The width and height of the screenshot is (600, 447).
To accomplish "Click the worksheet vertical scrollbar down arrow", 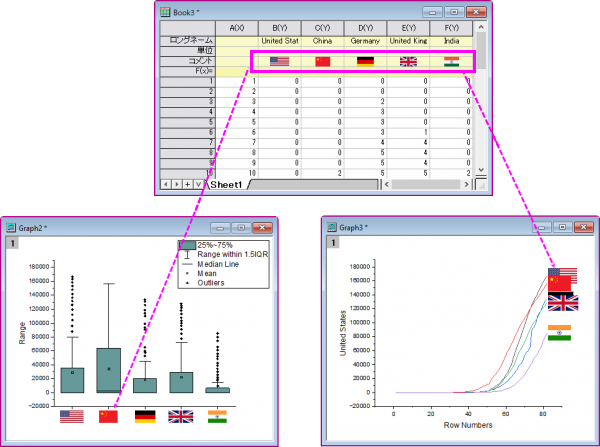I will 481,170.
